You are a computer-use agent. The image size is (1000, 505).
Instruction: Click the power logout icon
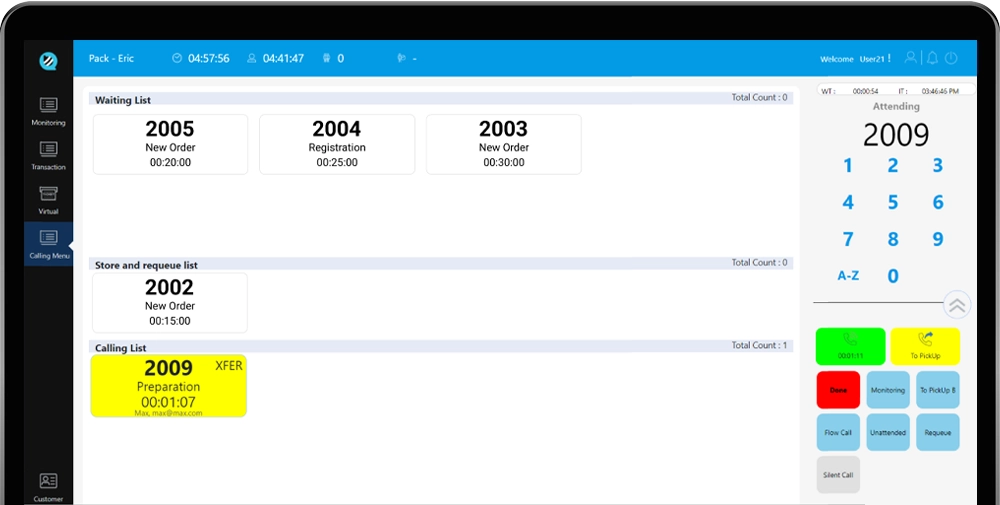951,58
